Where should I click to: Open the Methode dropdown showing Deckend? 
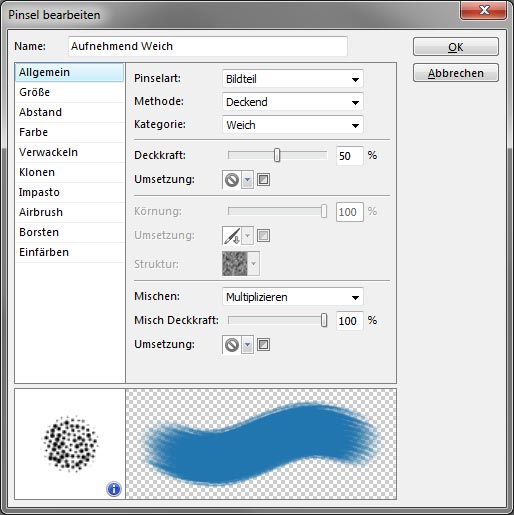click(292, 102)
